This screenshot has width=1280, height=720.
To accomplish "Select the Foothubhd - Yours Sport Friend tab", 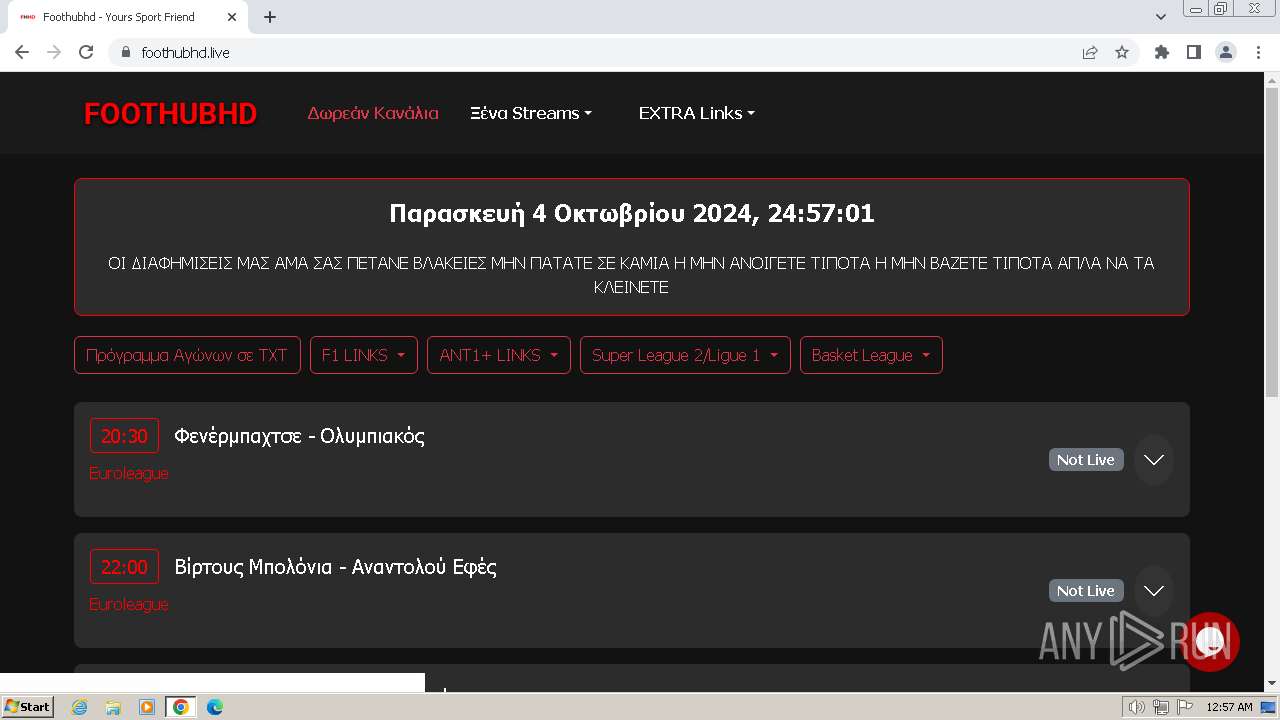I will (128, 17).
